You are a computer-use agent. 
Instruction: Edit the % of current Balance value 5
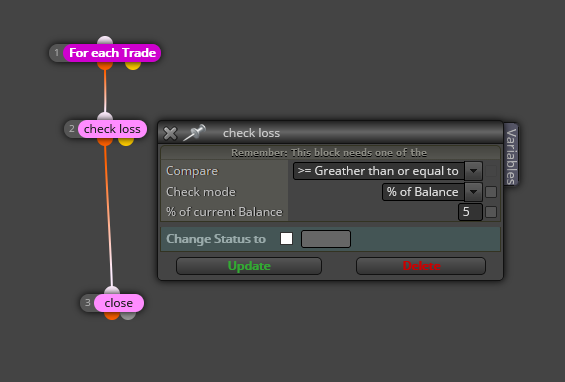coord(470,212)
